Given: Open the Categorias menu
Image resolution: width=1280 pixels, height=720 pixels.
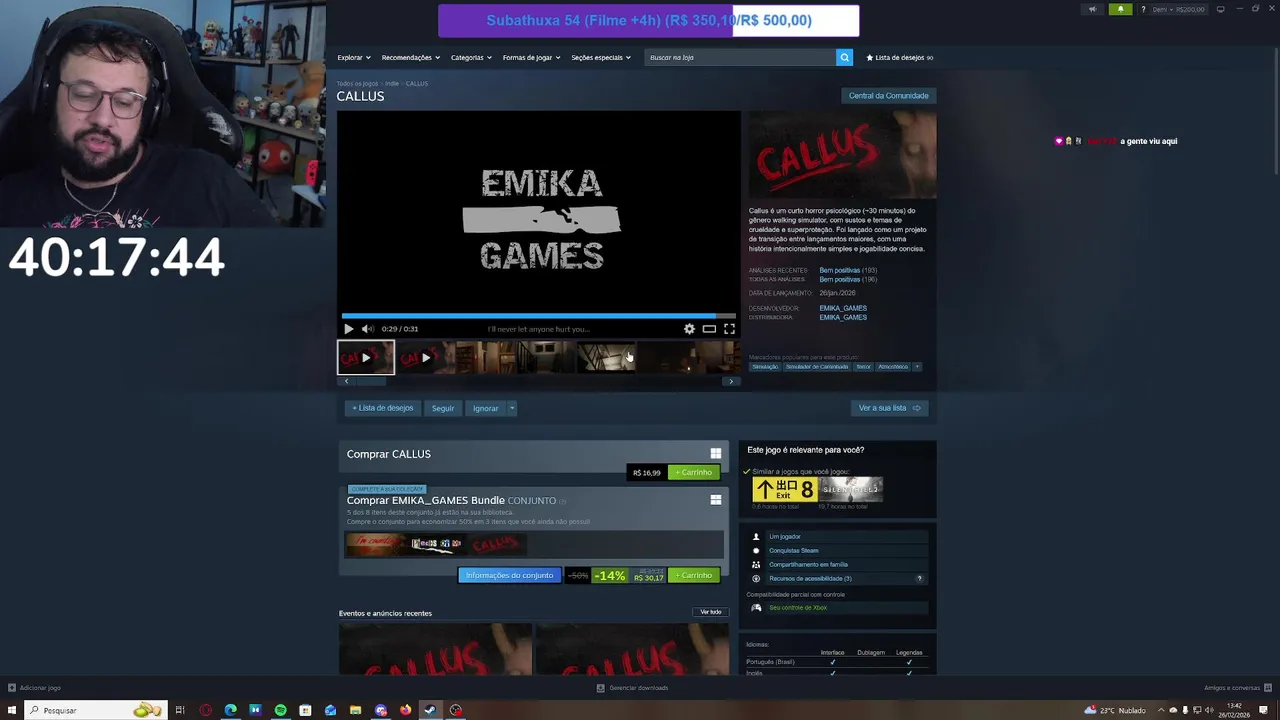Looking at the screenshot, I should [471, 57].
